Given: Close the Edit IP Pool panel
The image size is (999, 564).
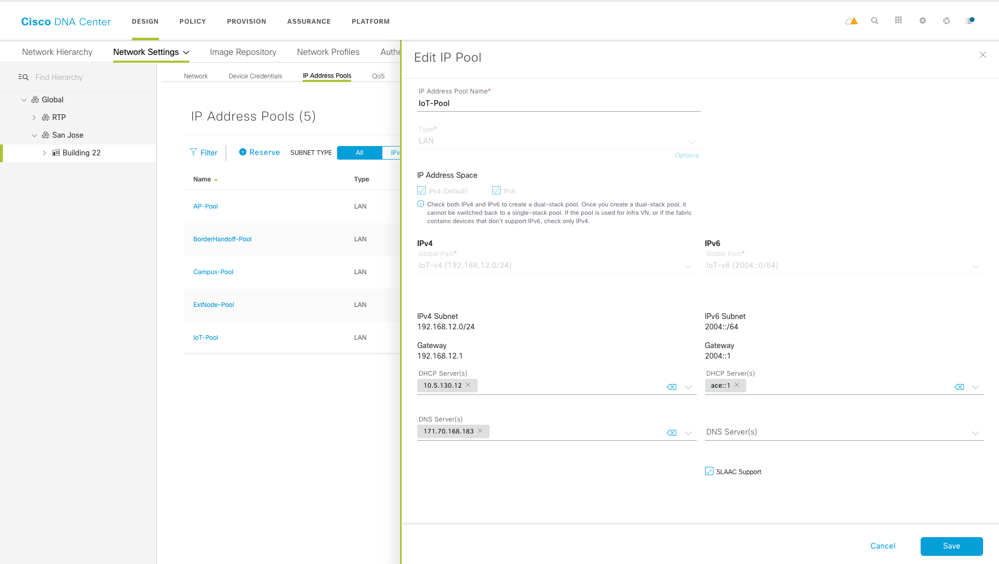Looking at the screenshot, I should 982,55.
